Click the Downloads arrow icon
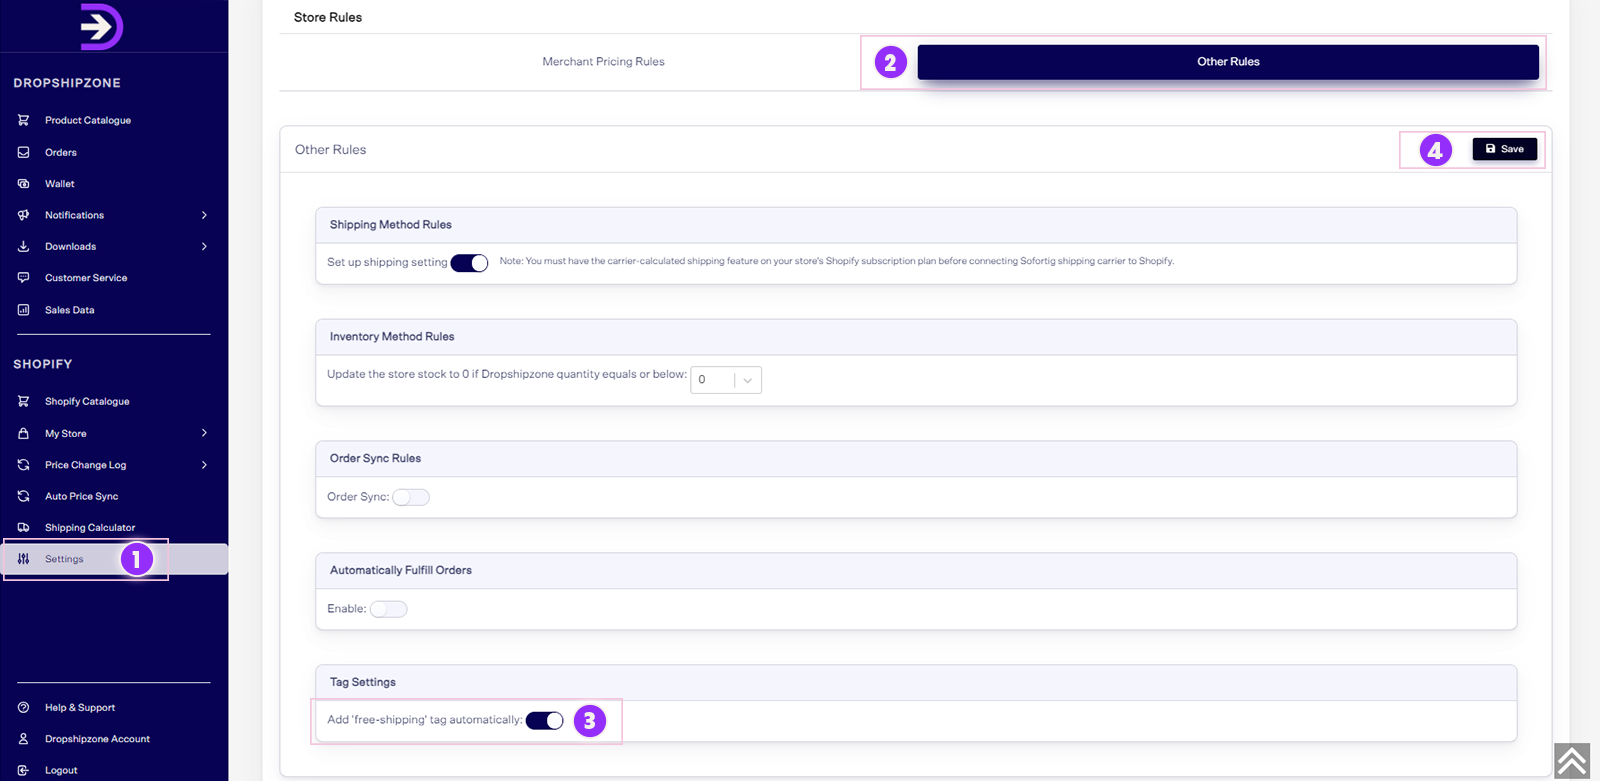 tap(23, 246)
